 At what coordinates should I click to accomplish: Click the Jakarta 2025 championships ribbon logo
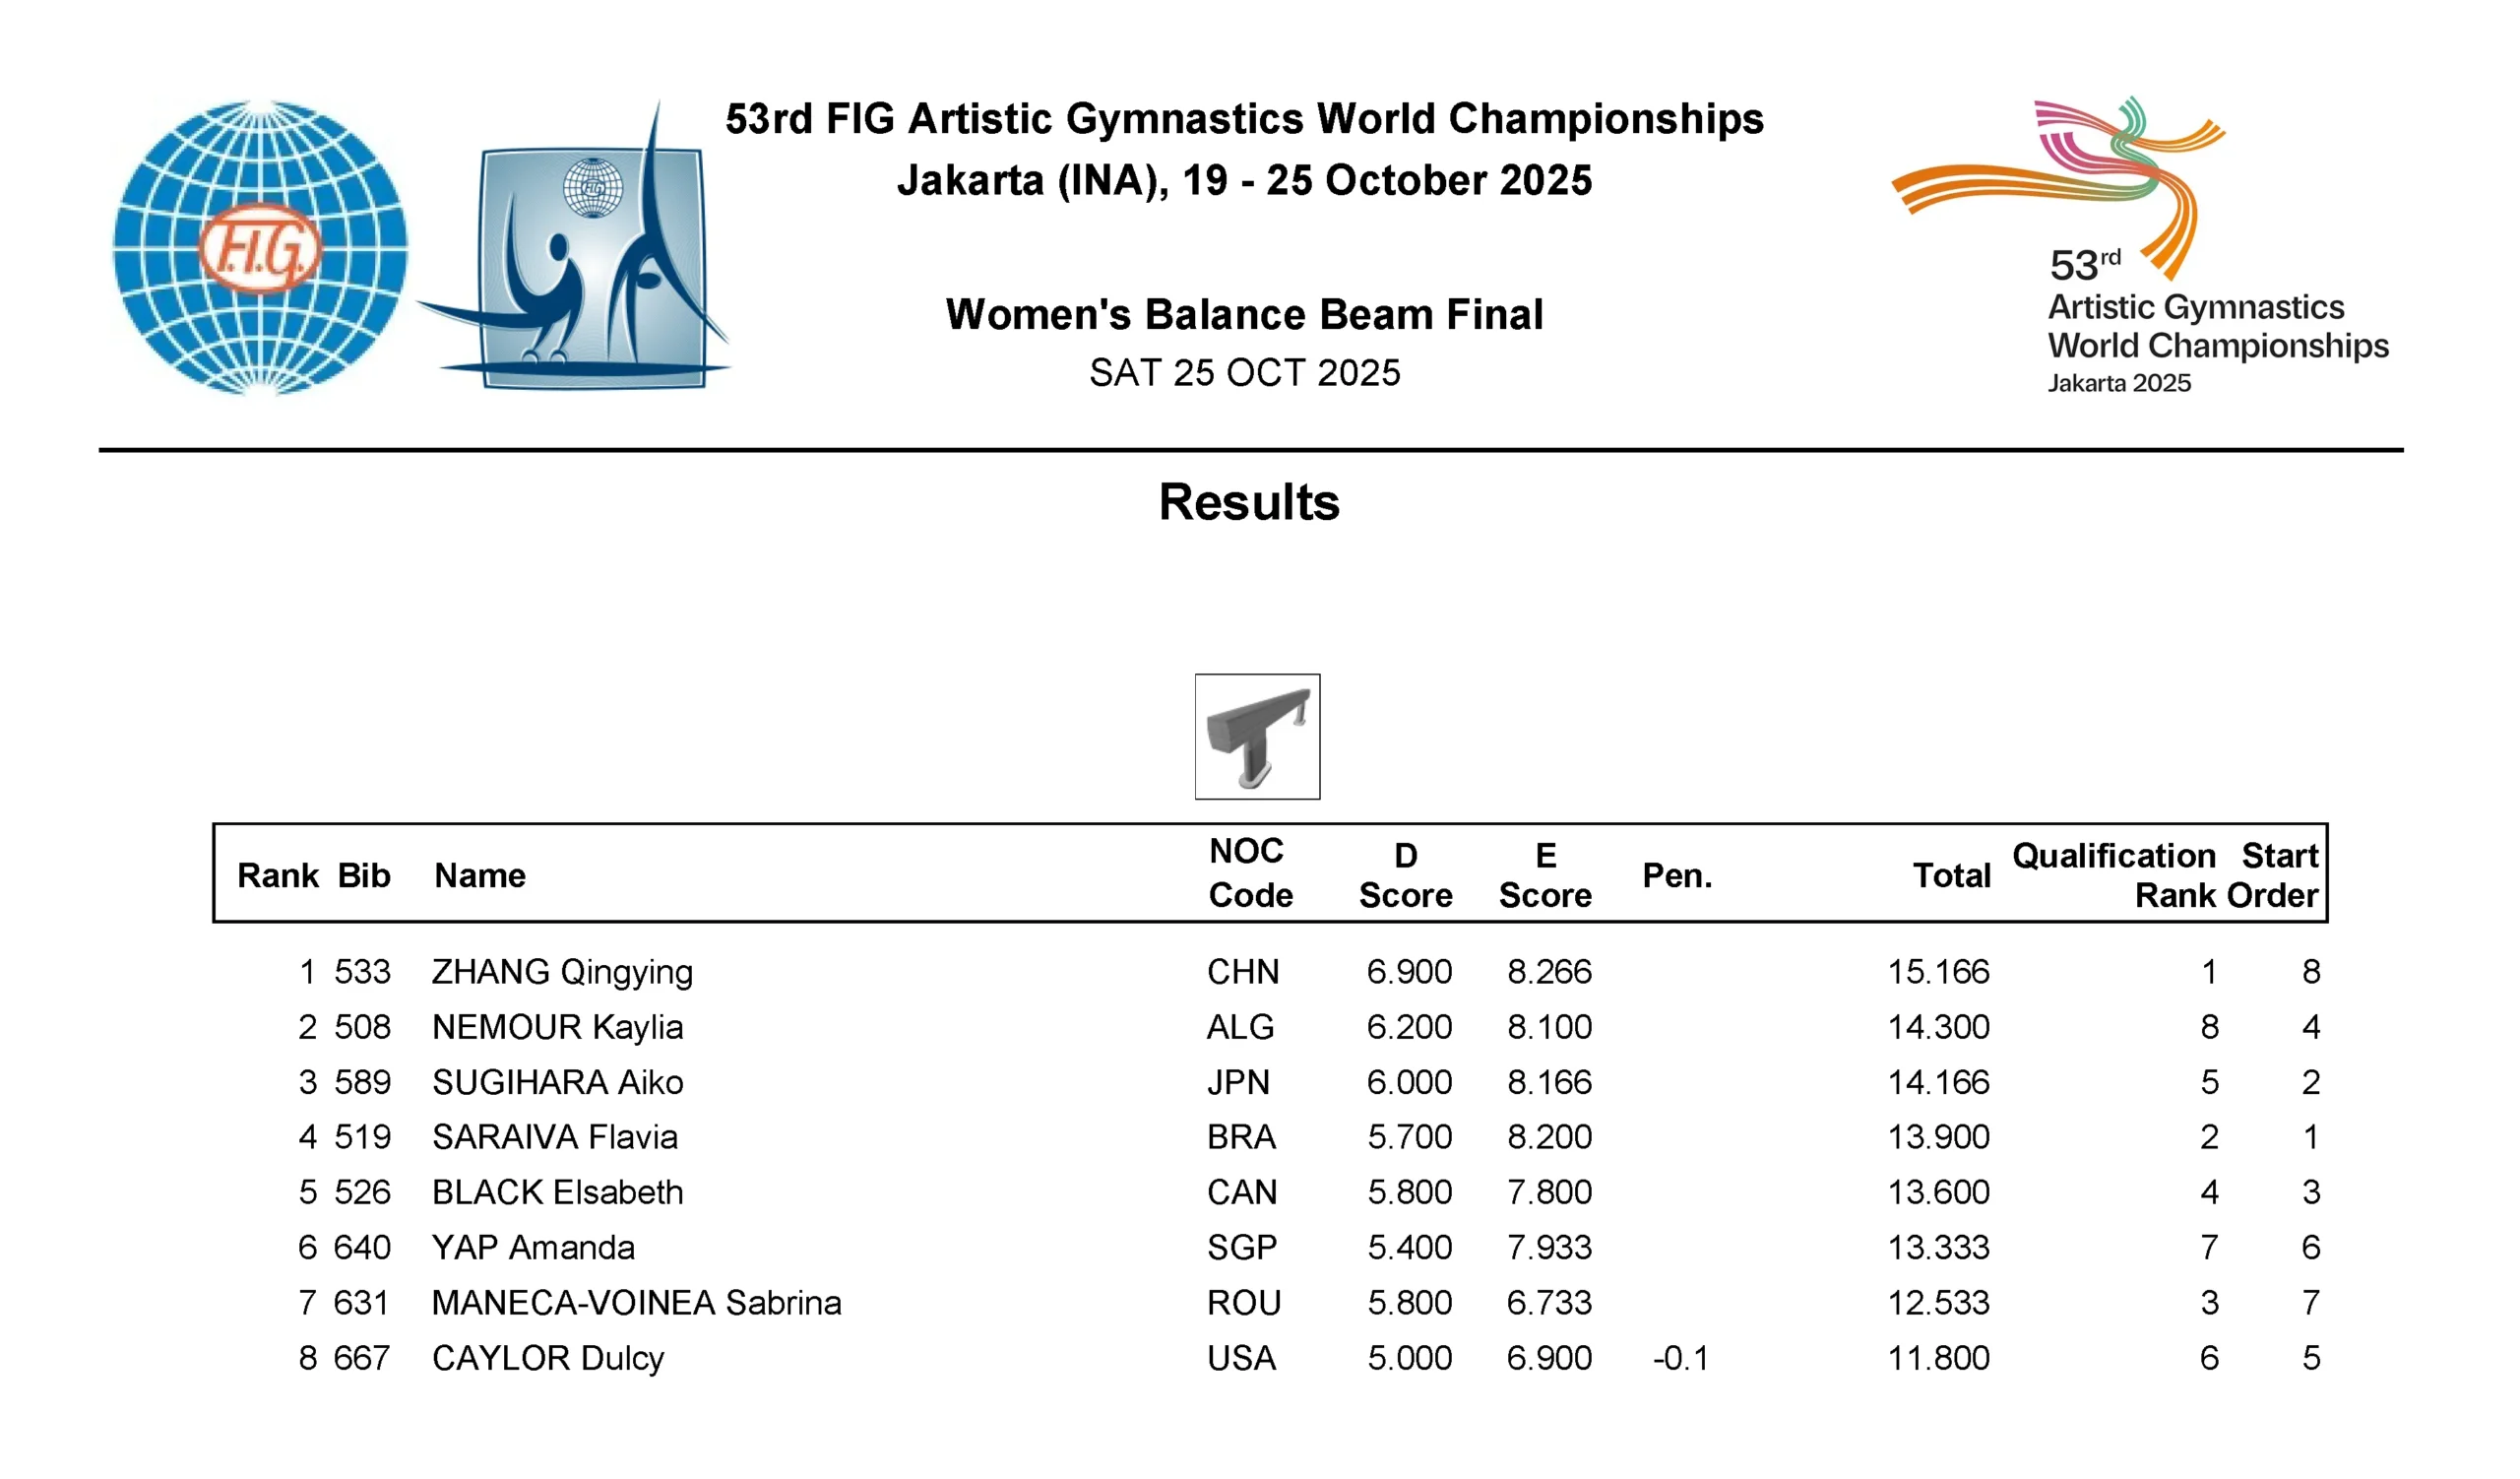point(2140,245)
